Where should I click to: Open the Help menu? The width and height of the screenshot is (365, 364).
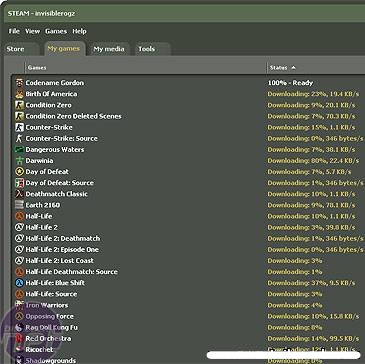tap(79, 31)
